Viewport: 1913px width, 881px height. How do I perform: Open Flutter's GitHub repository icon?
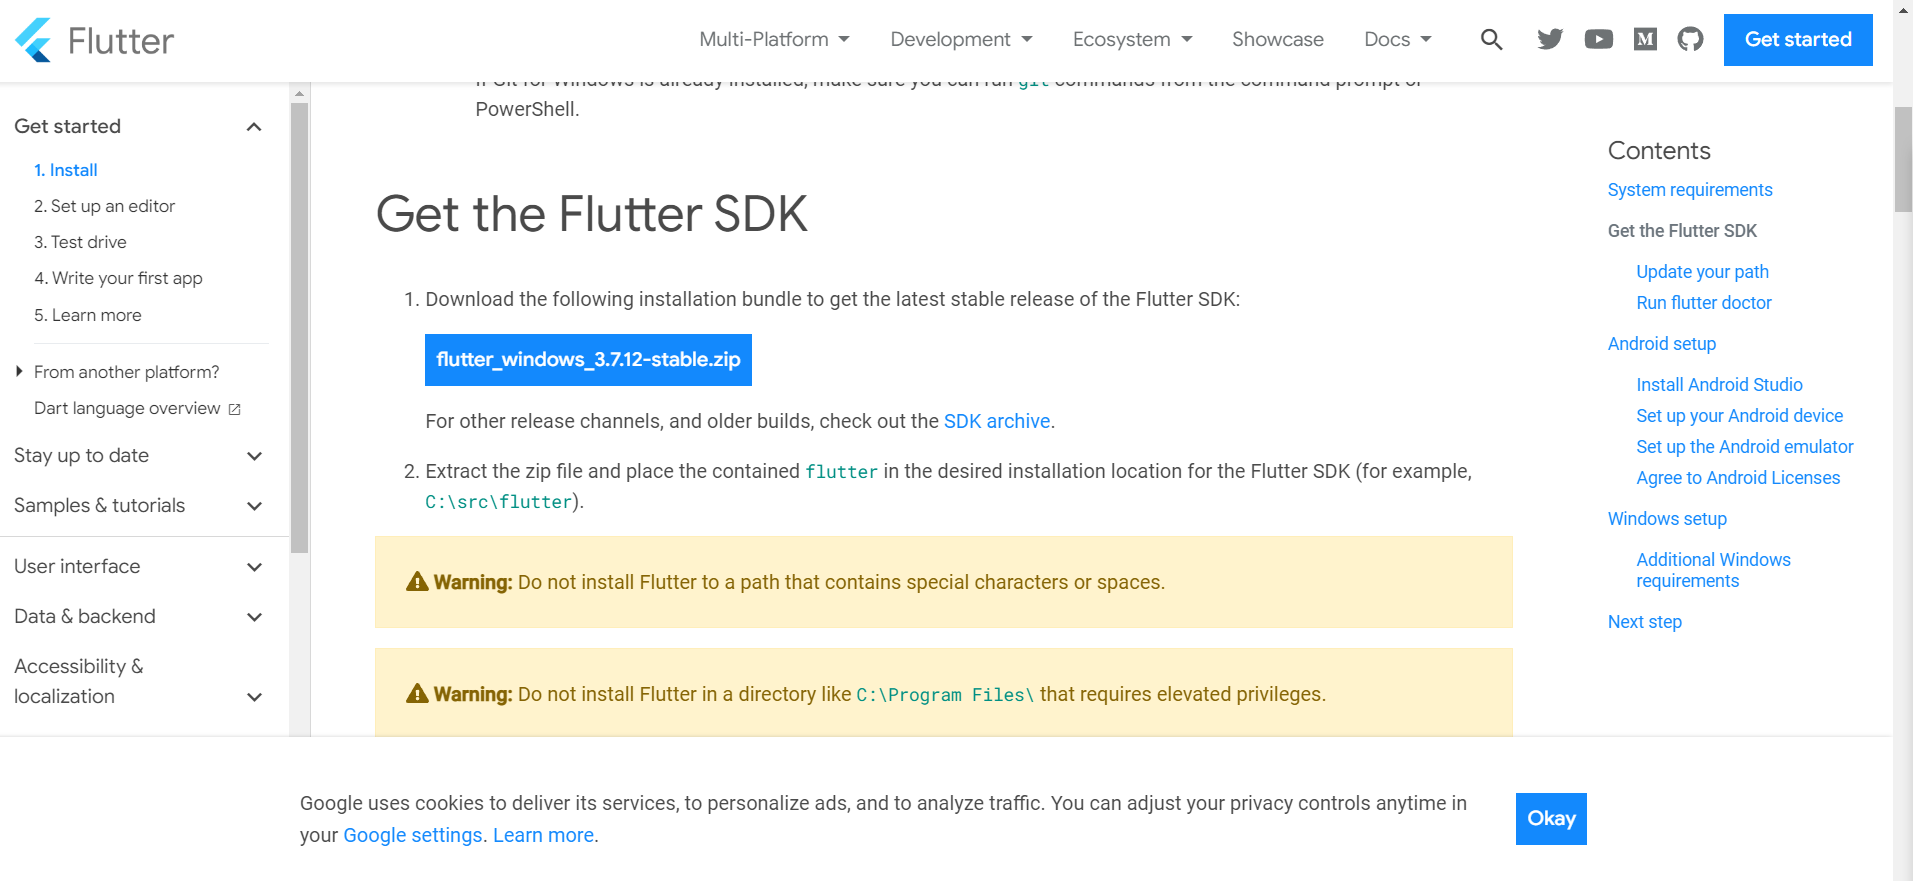pos(1690,39)
